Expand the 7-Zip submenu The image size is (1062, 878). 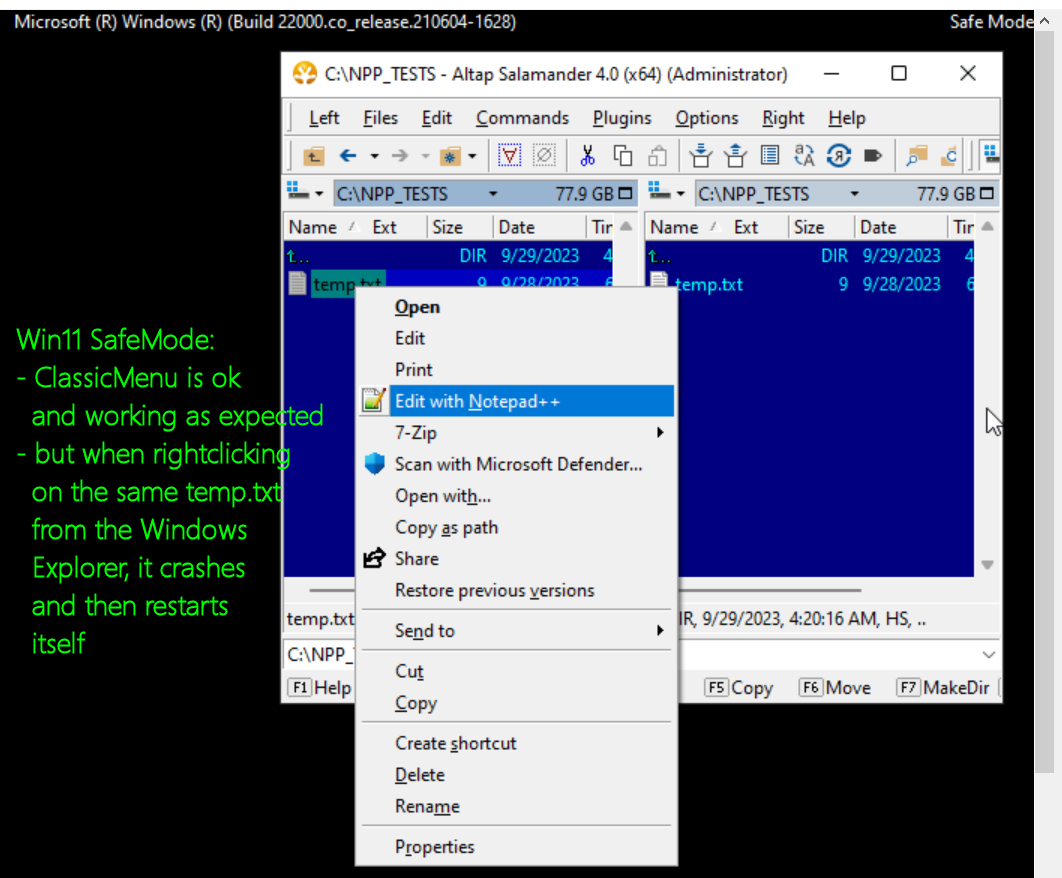click(660, 432)
